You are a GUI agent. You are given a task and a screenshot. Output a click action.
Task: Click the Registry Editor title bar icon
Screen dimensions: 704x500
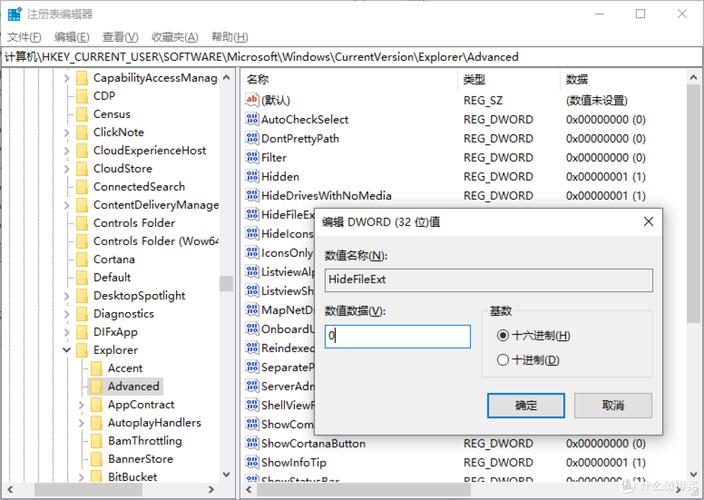[14, 14]
